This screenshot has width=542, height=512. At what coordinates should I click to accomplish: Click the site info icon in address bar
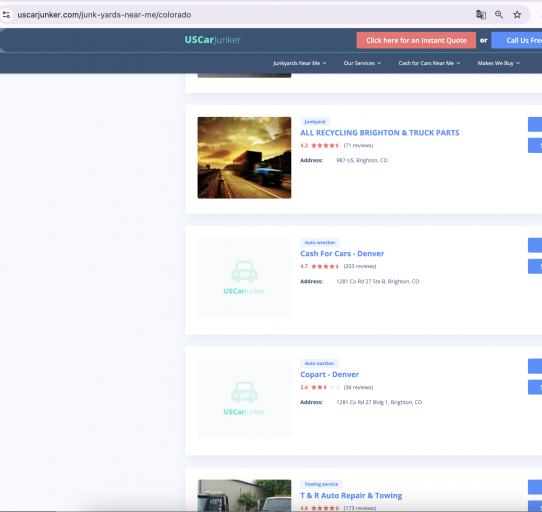[x=6, y=15]
